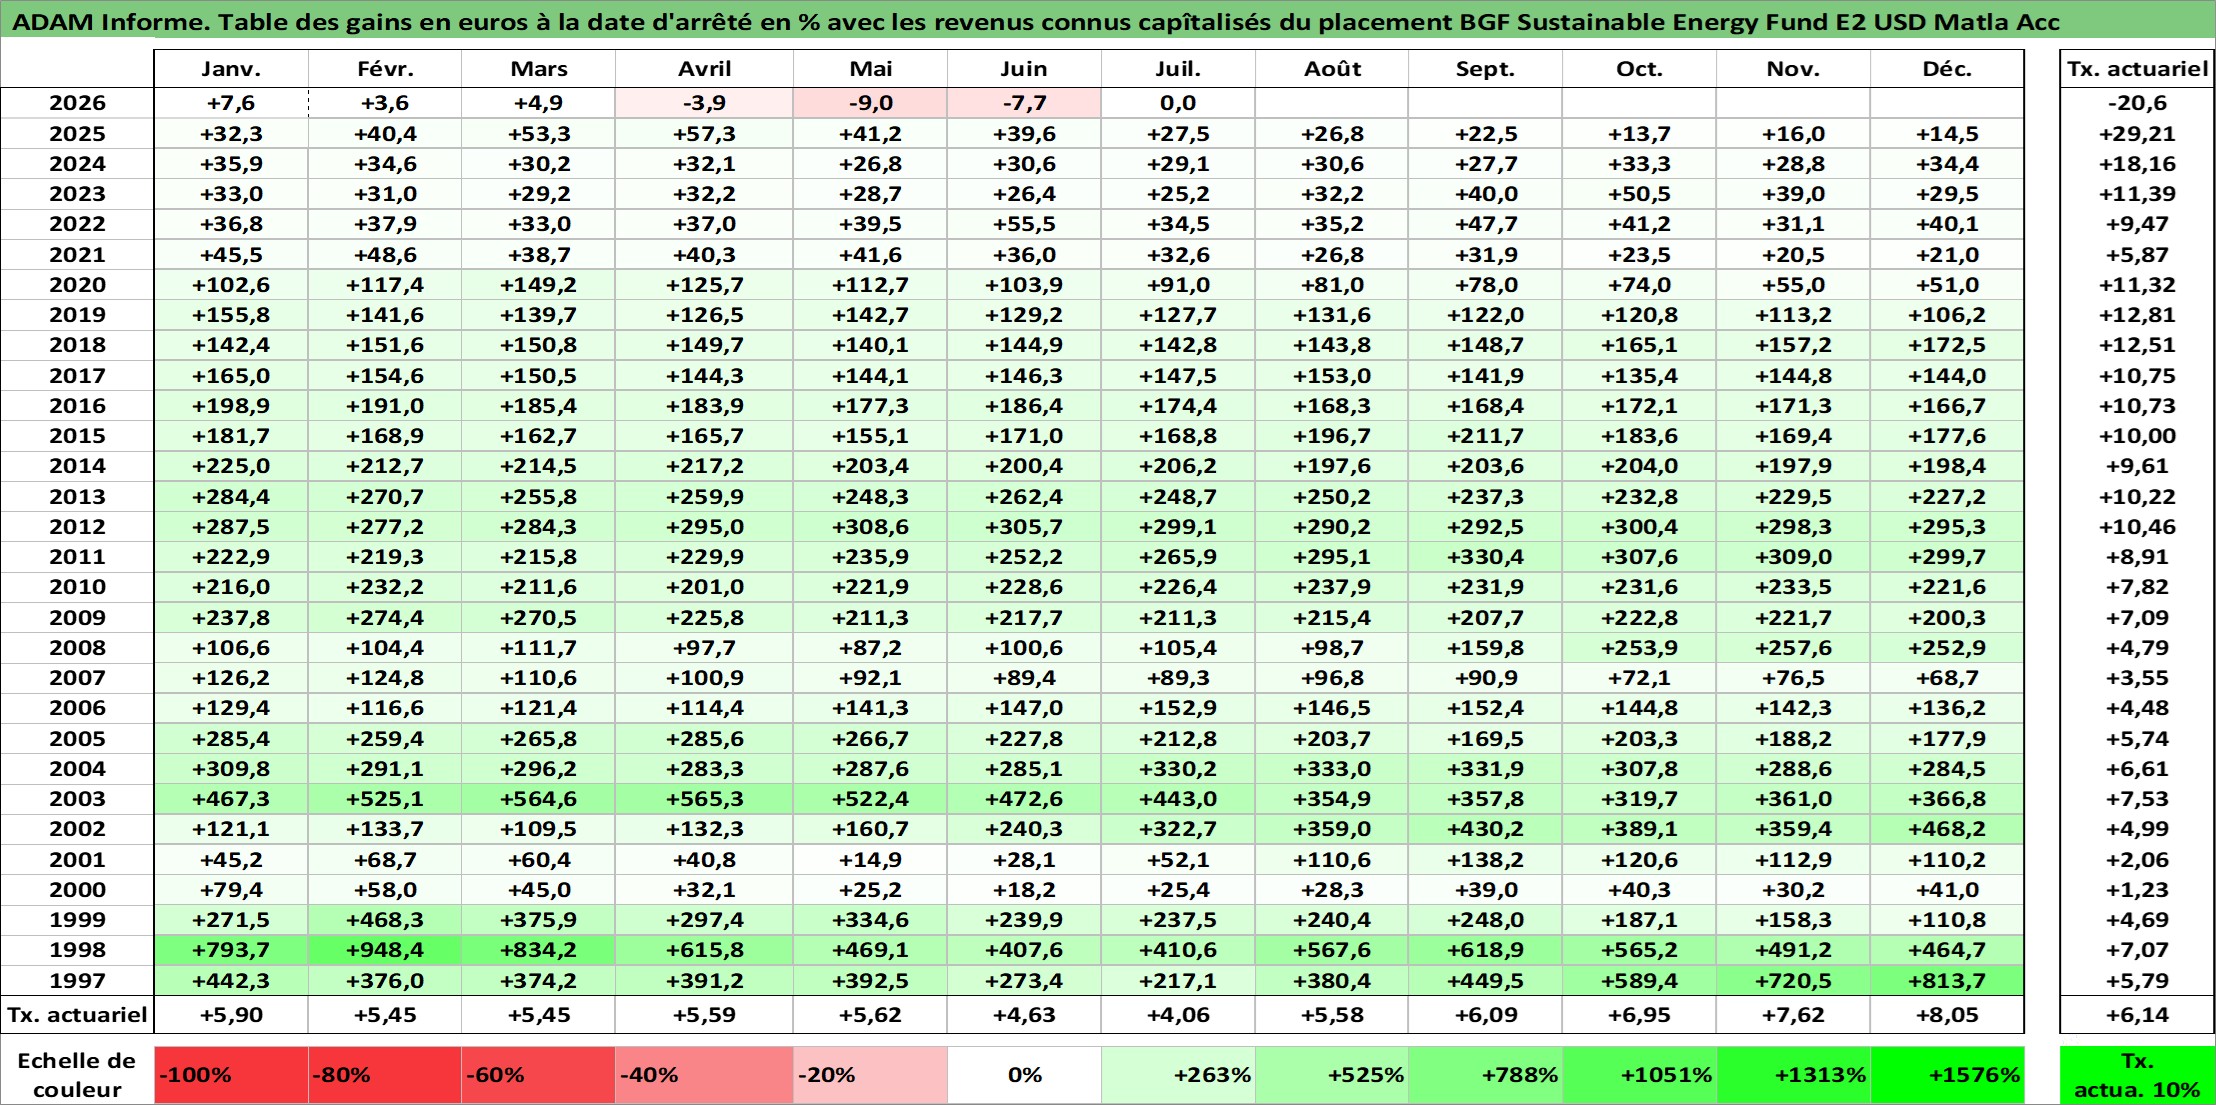Select the +1051% green scale swatch
This screenshot has height=1105, width=2216.
pos(1639,1075)
